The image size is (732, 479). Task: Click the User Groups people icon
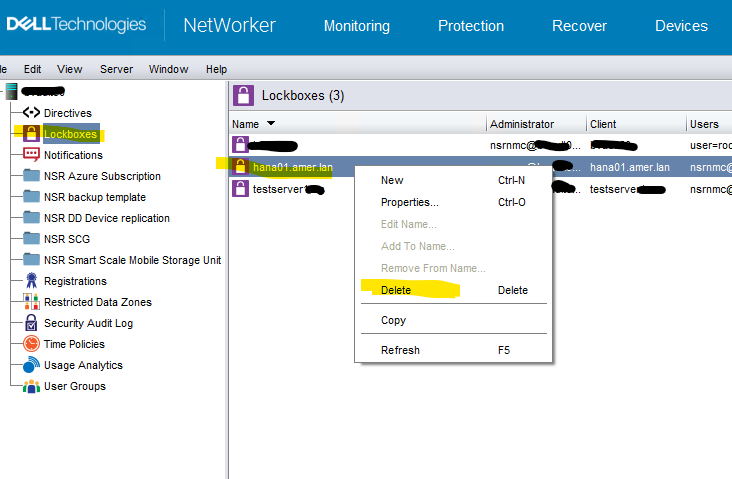pyautogui.click(x=31, y=386)
